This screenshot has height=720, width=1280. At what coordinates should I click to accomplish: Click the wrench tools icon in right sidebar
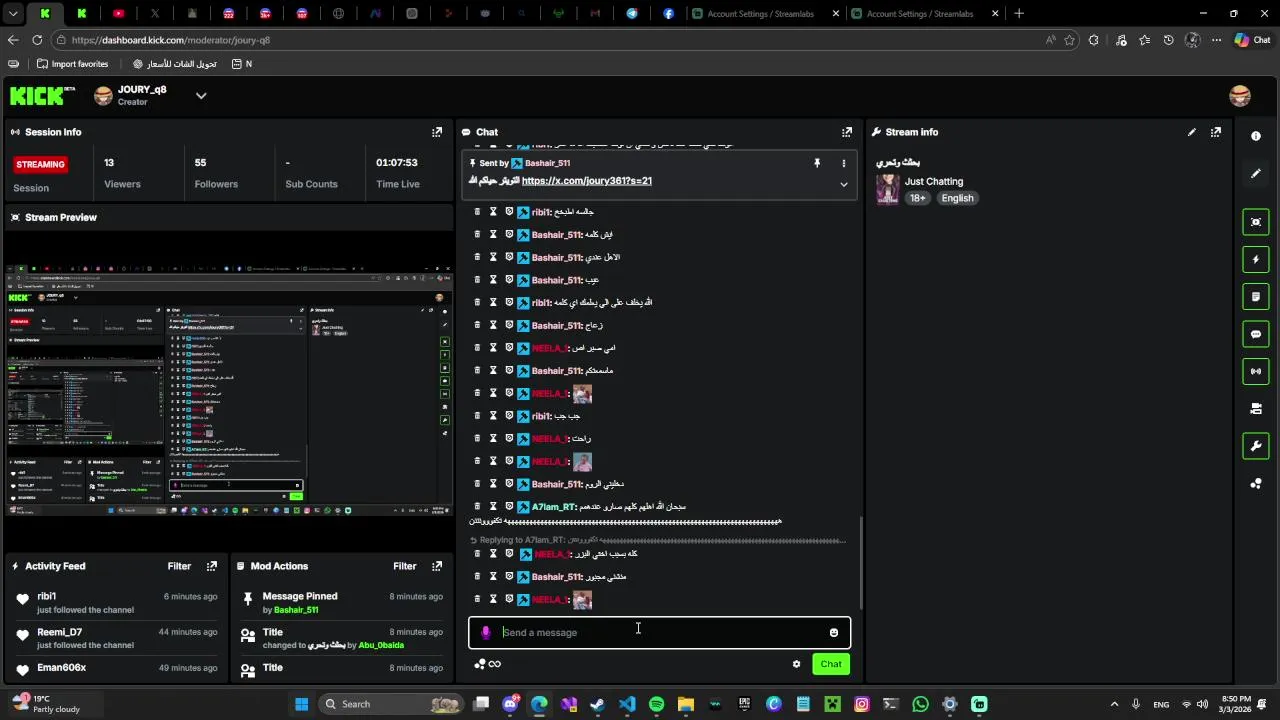[x=1256, y=446]
